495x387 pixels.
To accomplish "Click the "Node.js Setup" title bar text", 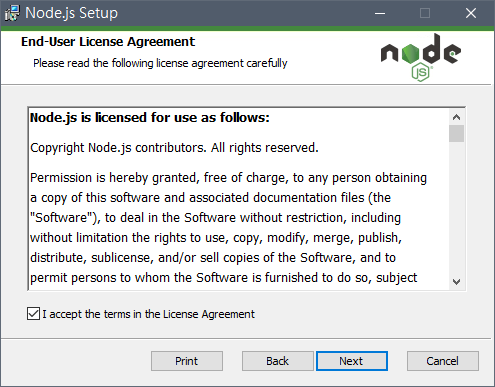I will tap(72, 13).
